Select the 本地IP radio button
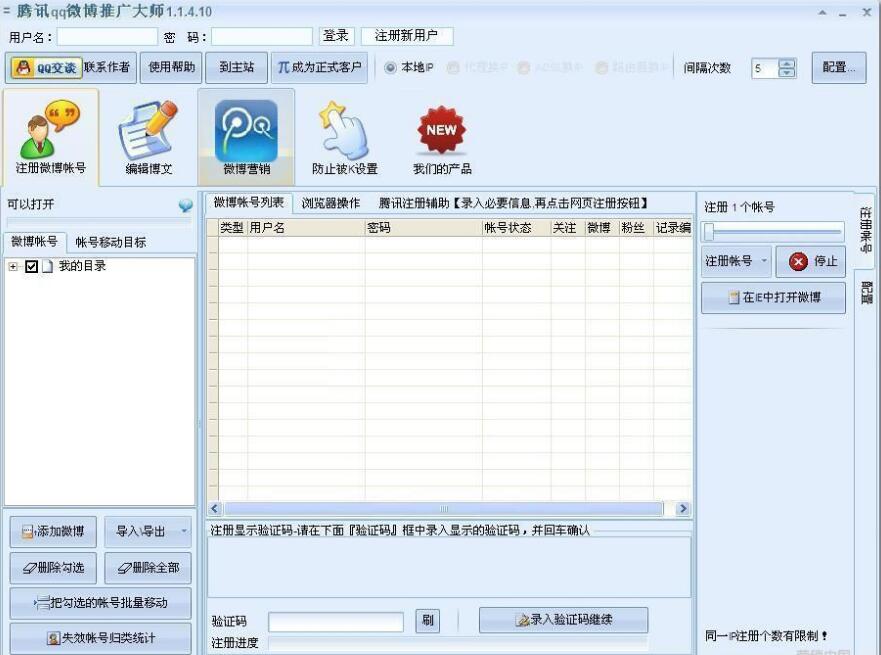The image size is (881, 655). click(x=390, y=68)
